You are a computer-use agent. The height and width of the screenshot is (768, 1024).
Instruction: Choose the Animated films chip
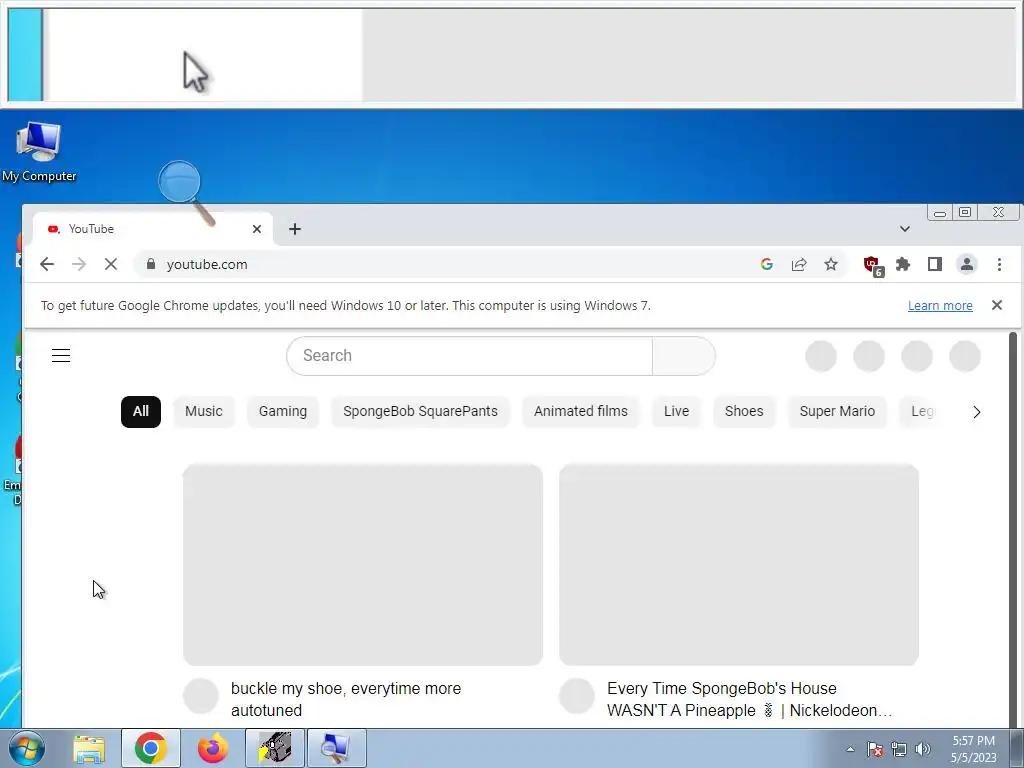tap(581, 411)
